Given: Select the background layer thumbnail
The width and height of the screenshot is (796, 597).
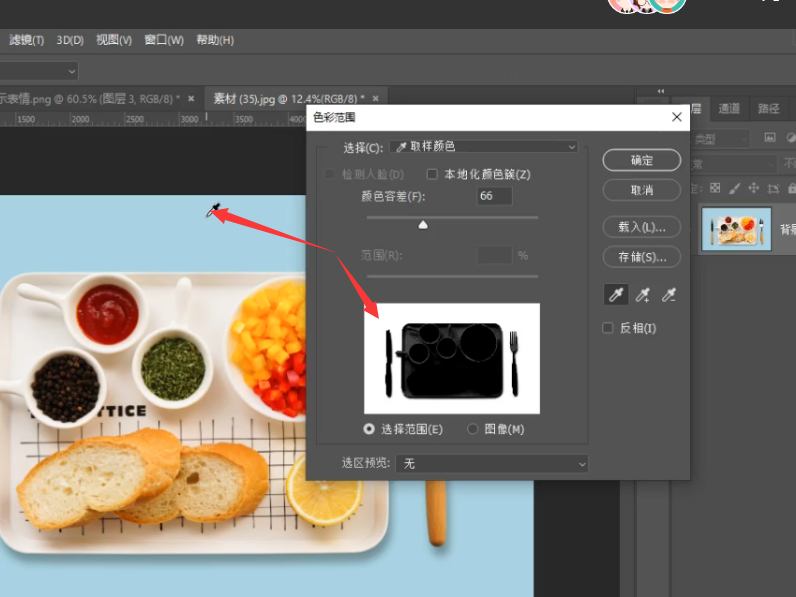Looking at the screenshot, I should tap(736, 229).
